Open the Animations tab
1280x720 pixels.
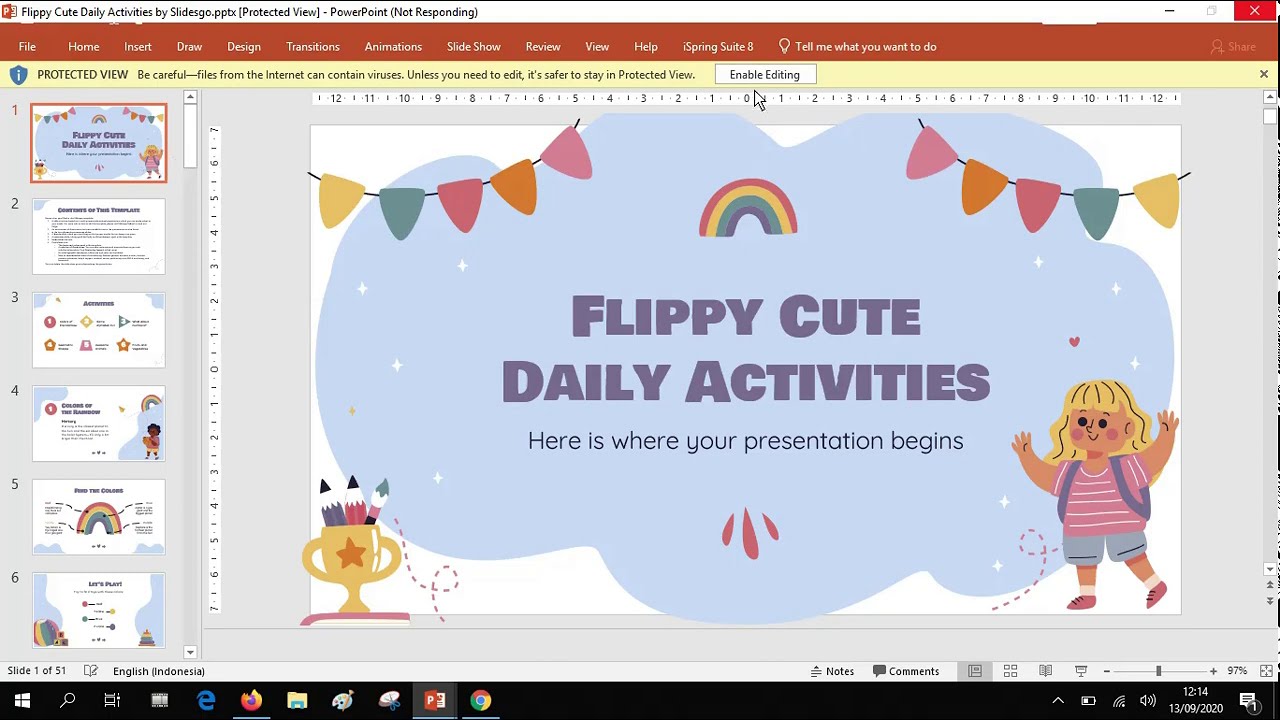tap(393, 47)
